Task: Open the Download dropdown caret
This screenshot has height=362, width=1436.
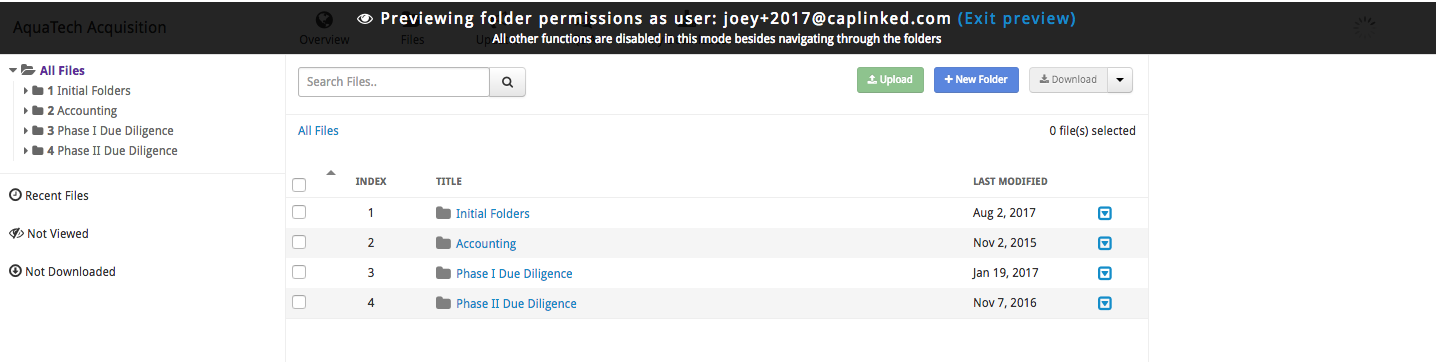Action: click(1120, 80)
